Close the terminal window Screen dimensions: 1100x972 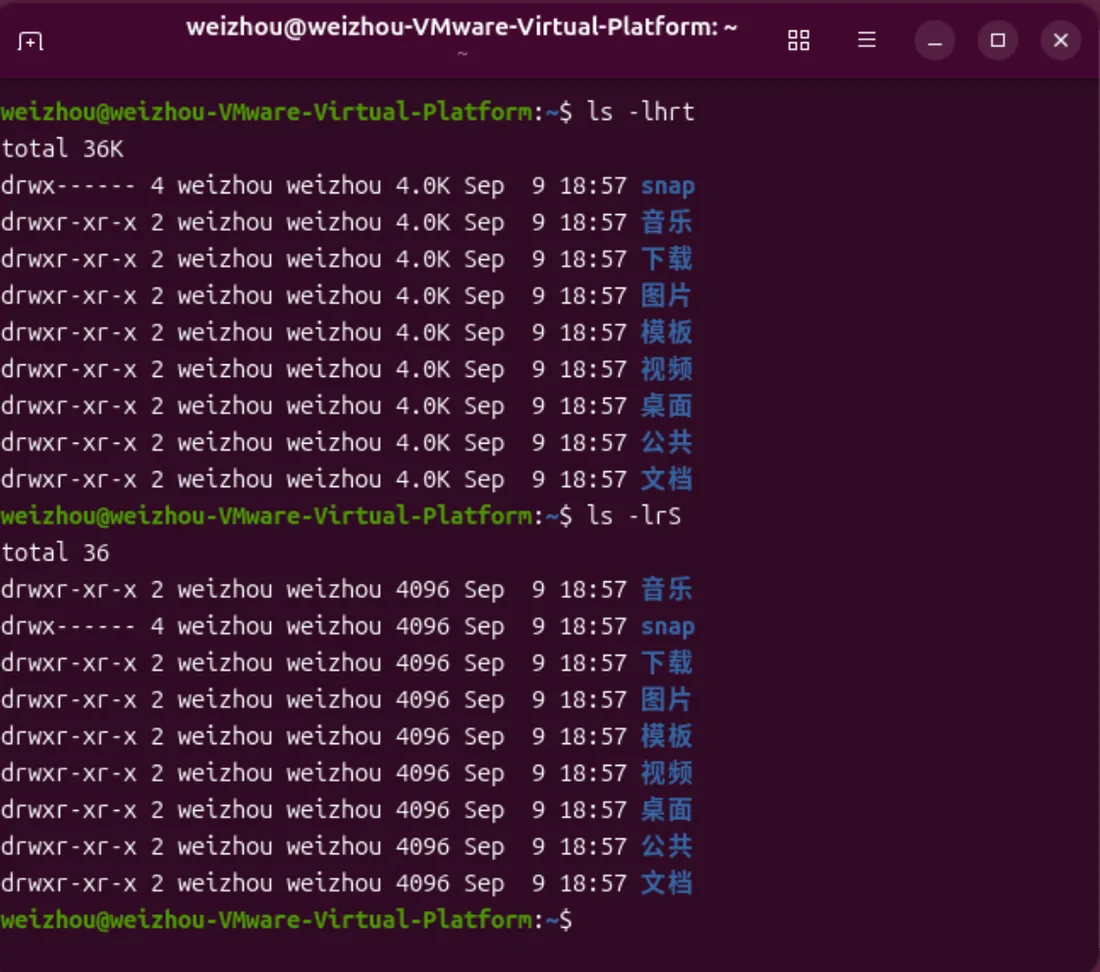(1061, 41)
